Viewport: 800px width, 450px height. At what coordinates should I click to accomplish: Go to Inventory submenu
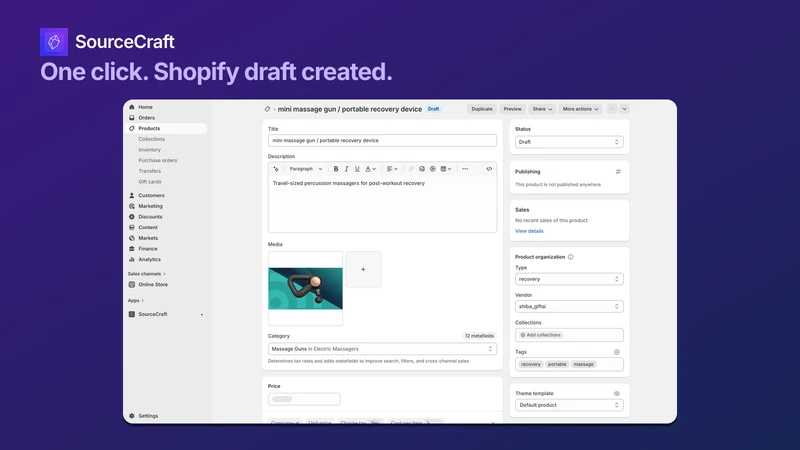[149, 150]
